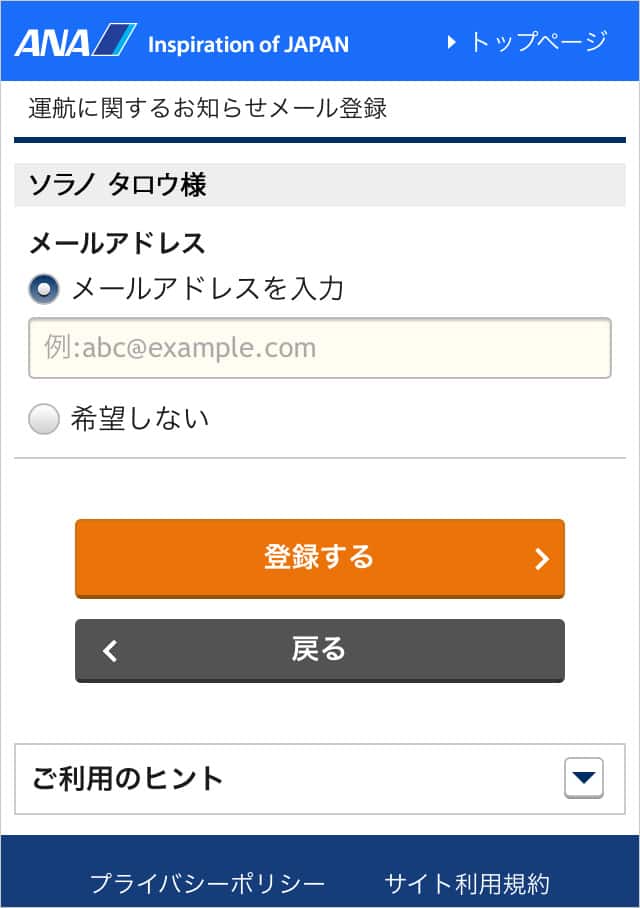Click the ANA logo in header
640x908 pixels.
76,41
